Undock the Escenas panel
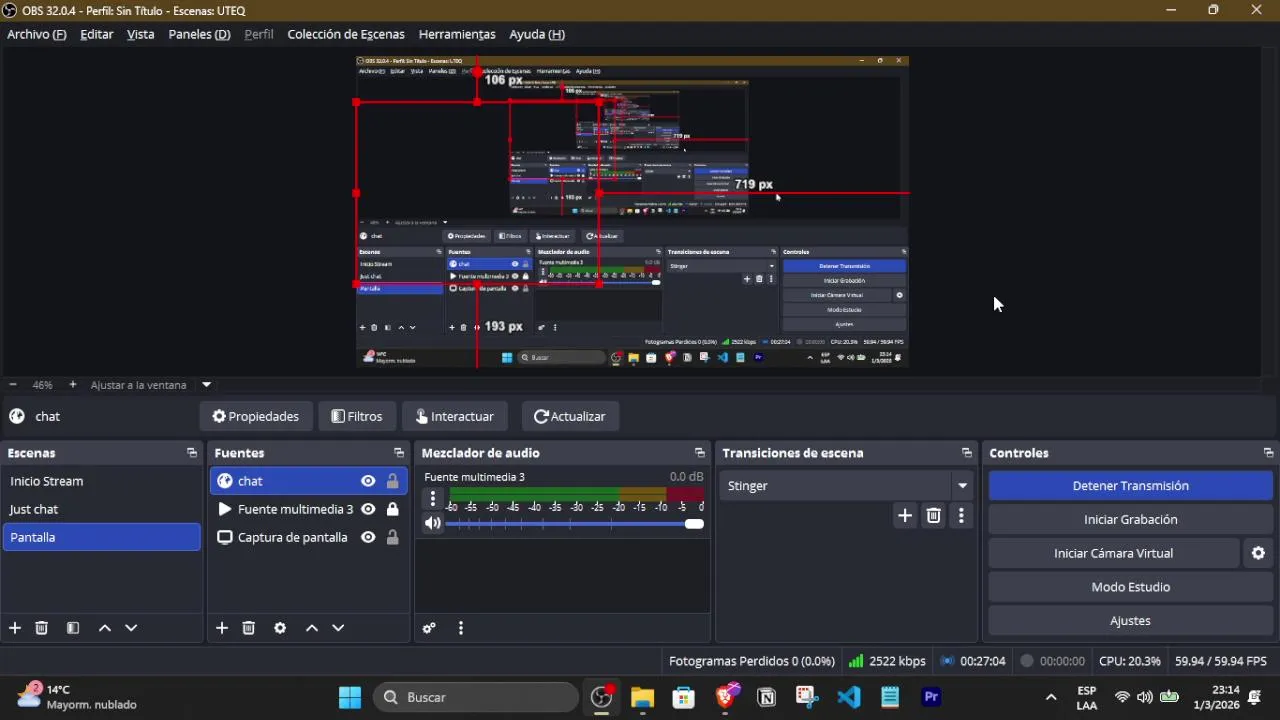 [192, 453]
